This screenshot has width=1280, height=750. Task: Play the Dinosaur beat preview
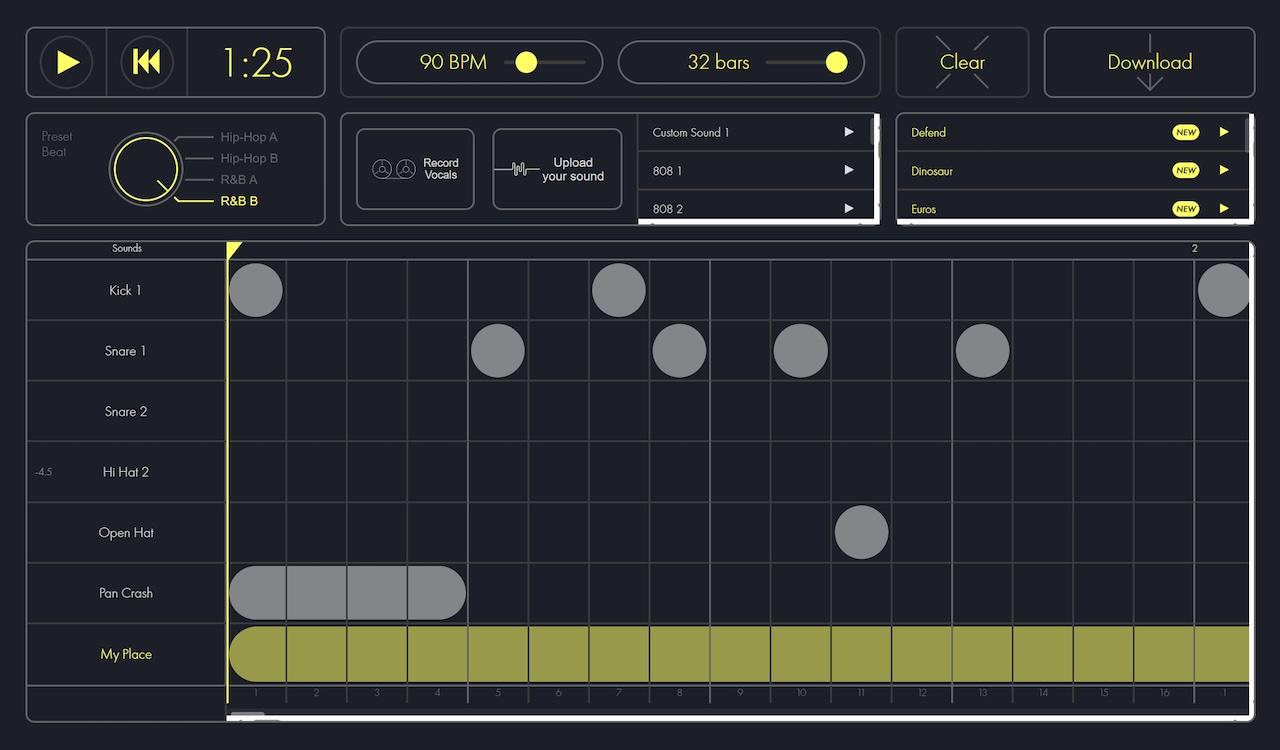1223,171
